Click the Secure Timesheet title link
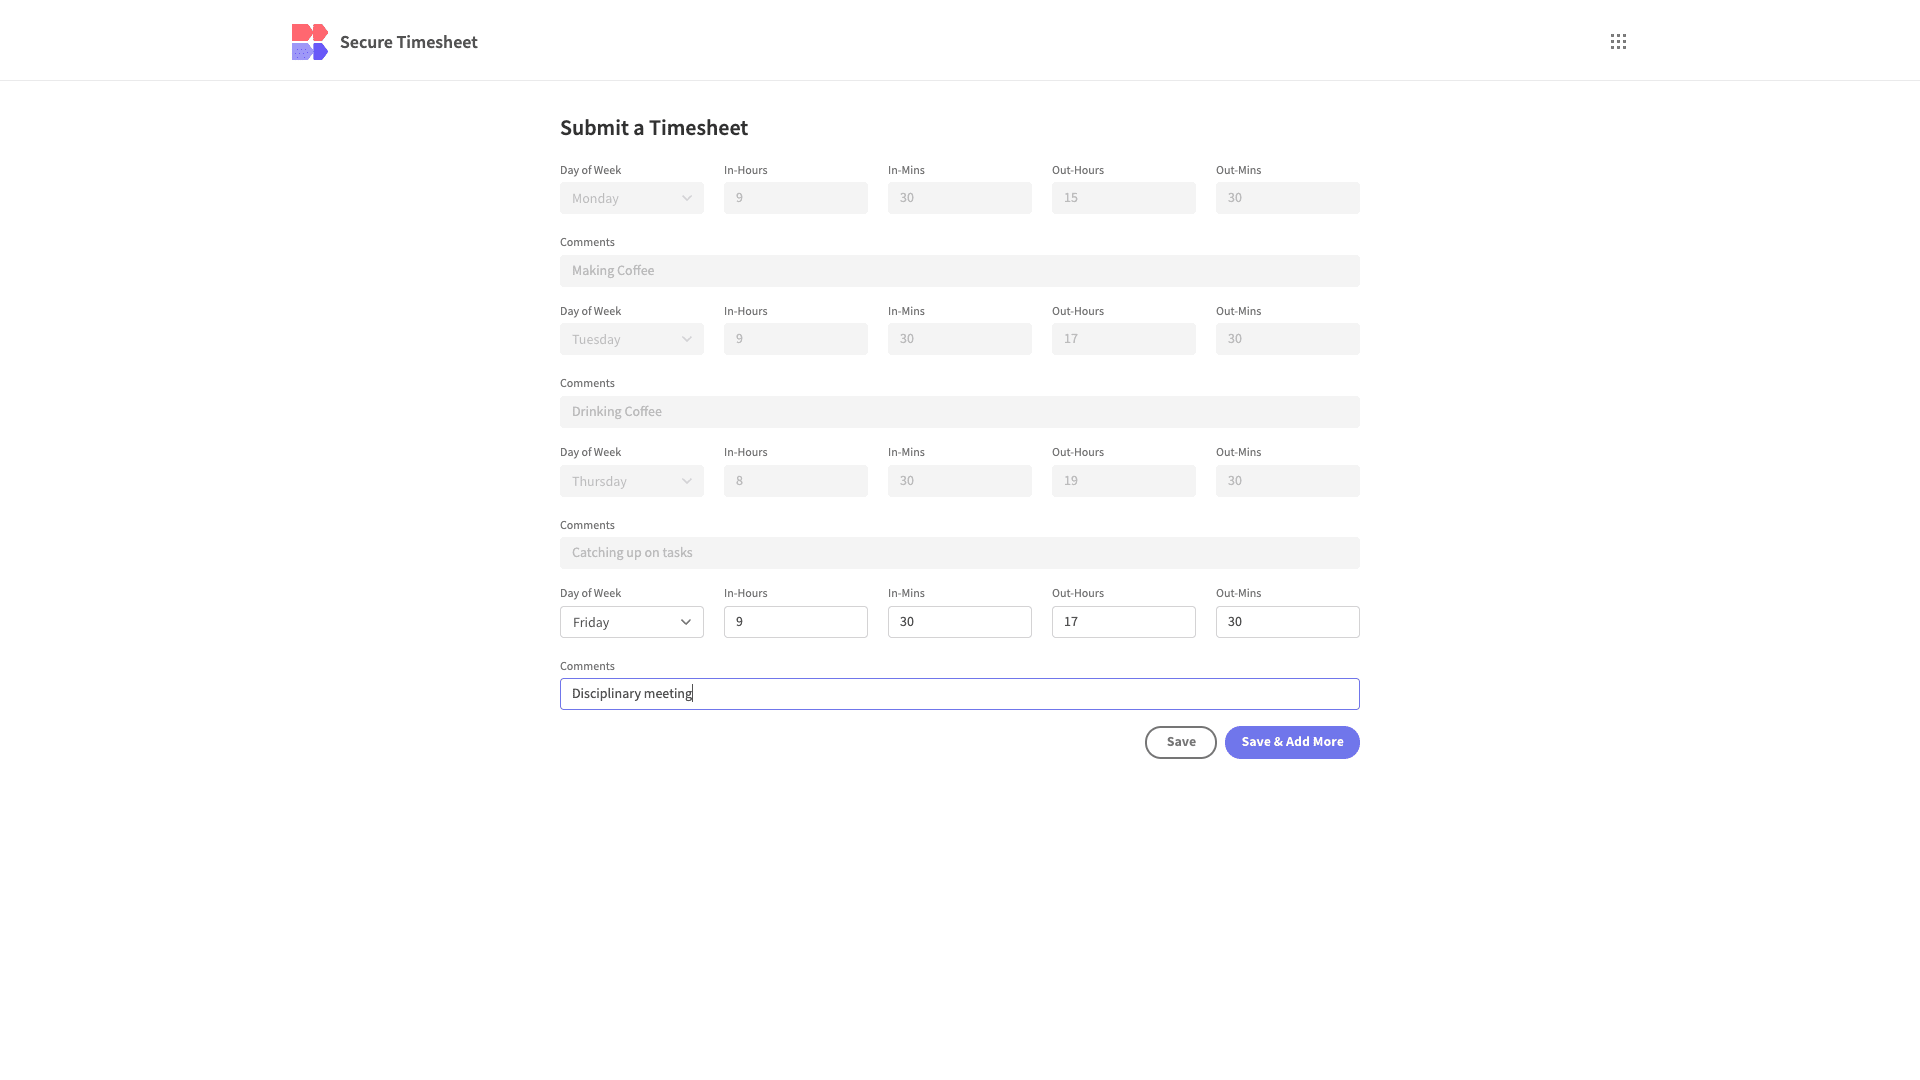Viewport: 1920px width, 1080px height. point(408,42)
